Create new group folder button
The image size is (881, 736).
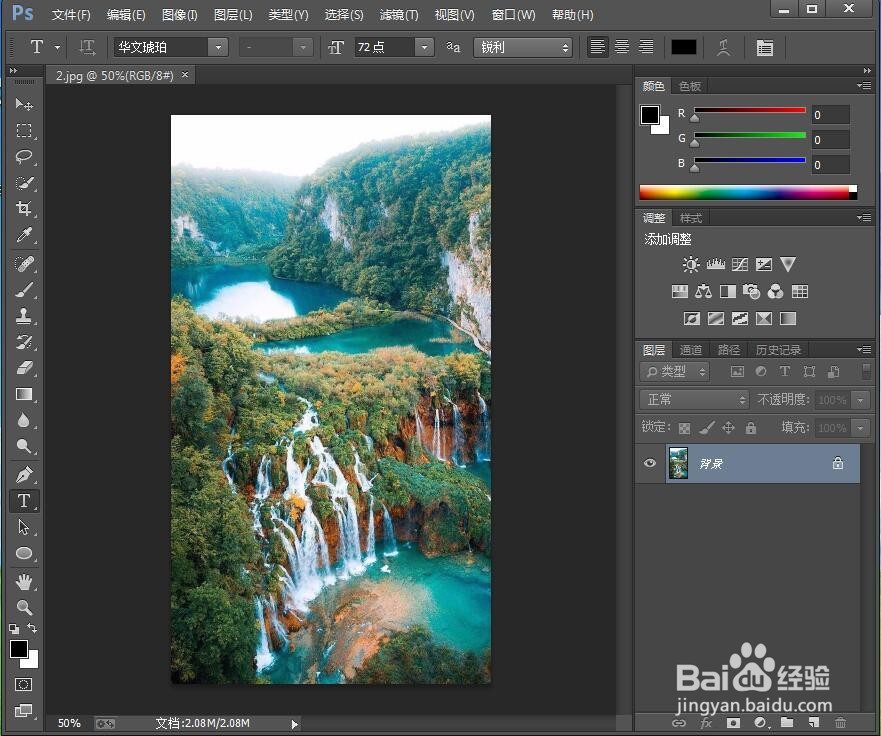(x=787, y=723)
